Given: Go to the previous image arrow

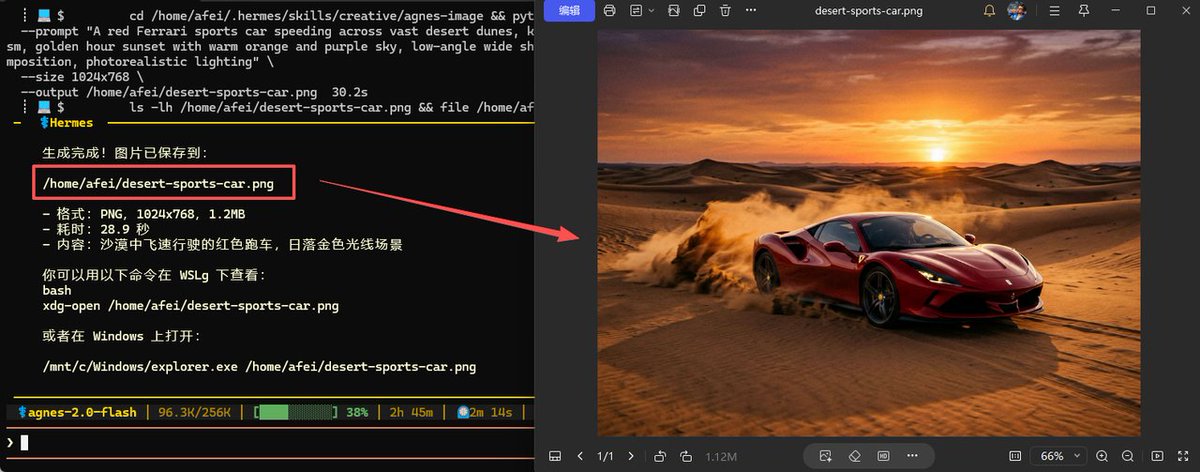Looking at the screenshot, I should pos(580,456).
